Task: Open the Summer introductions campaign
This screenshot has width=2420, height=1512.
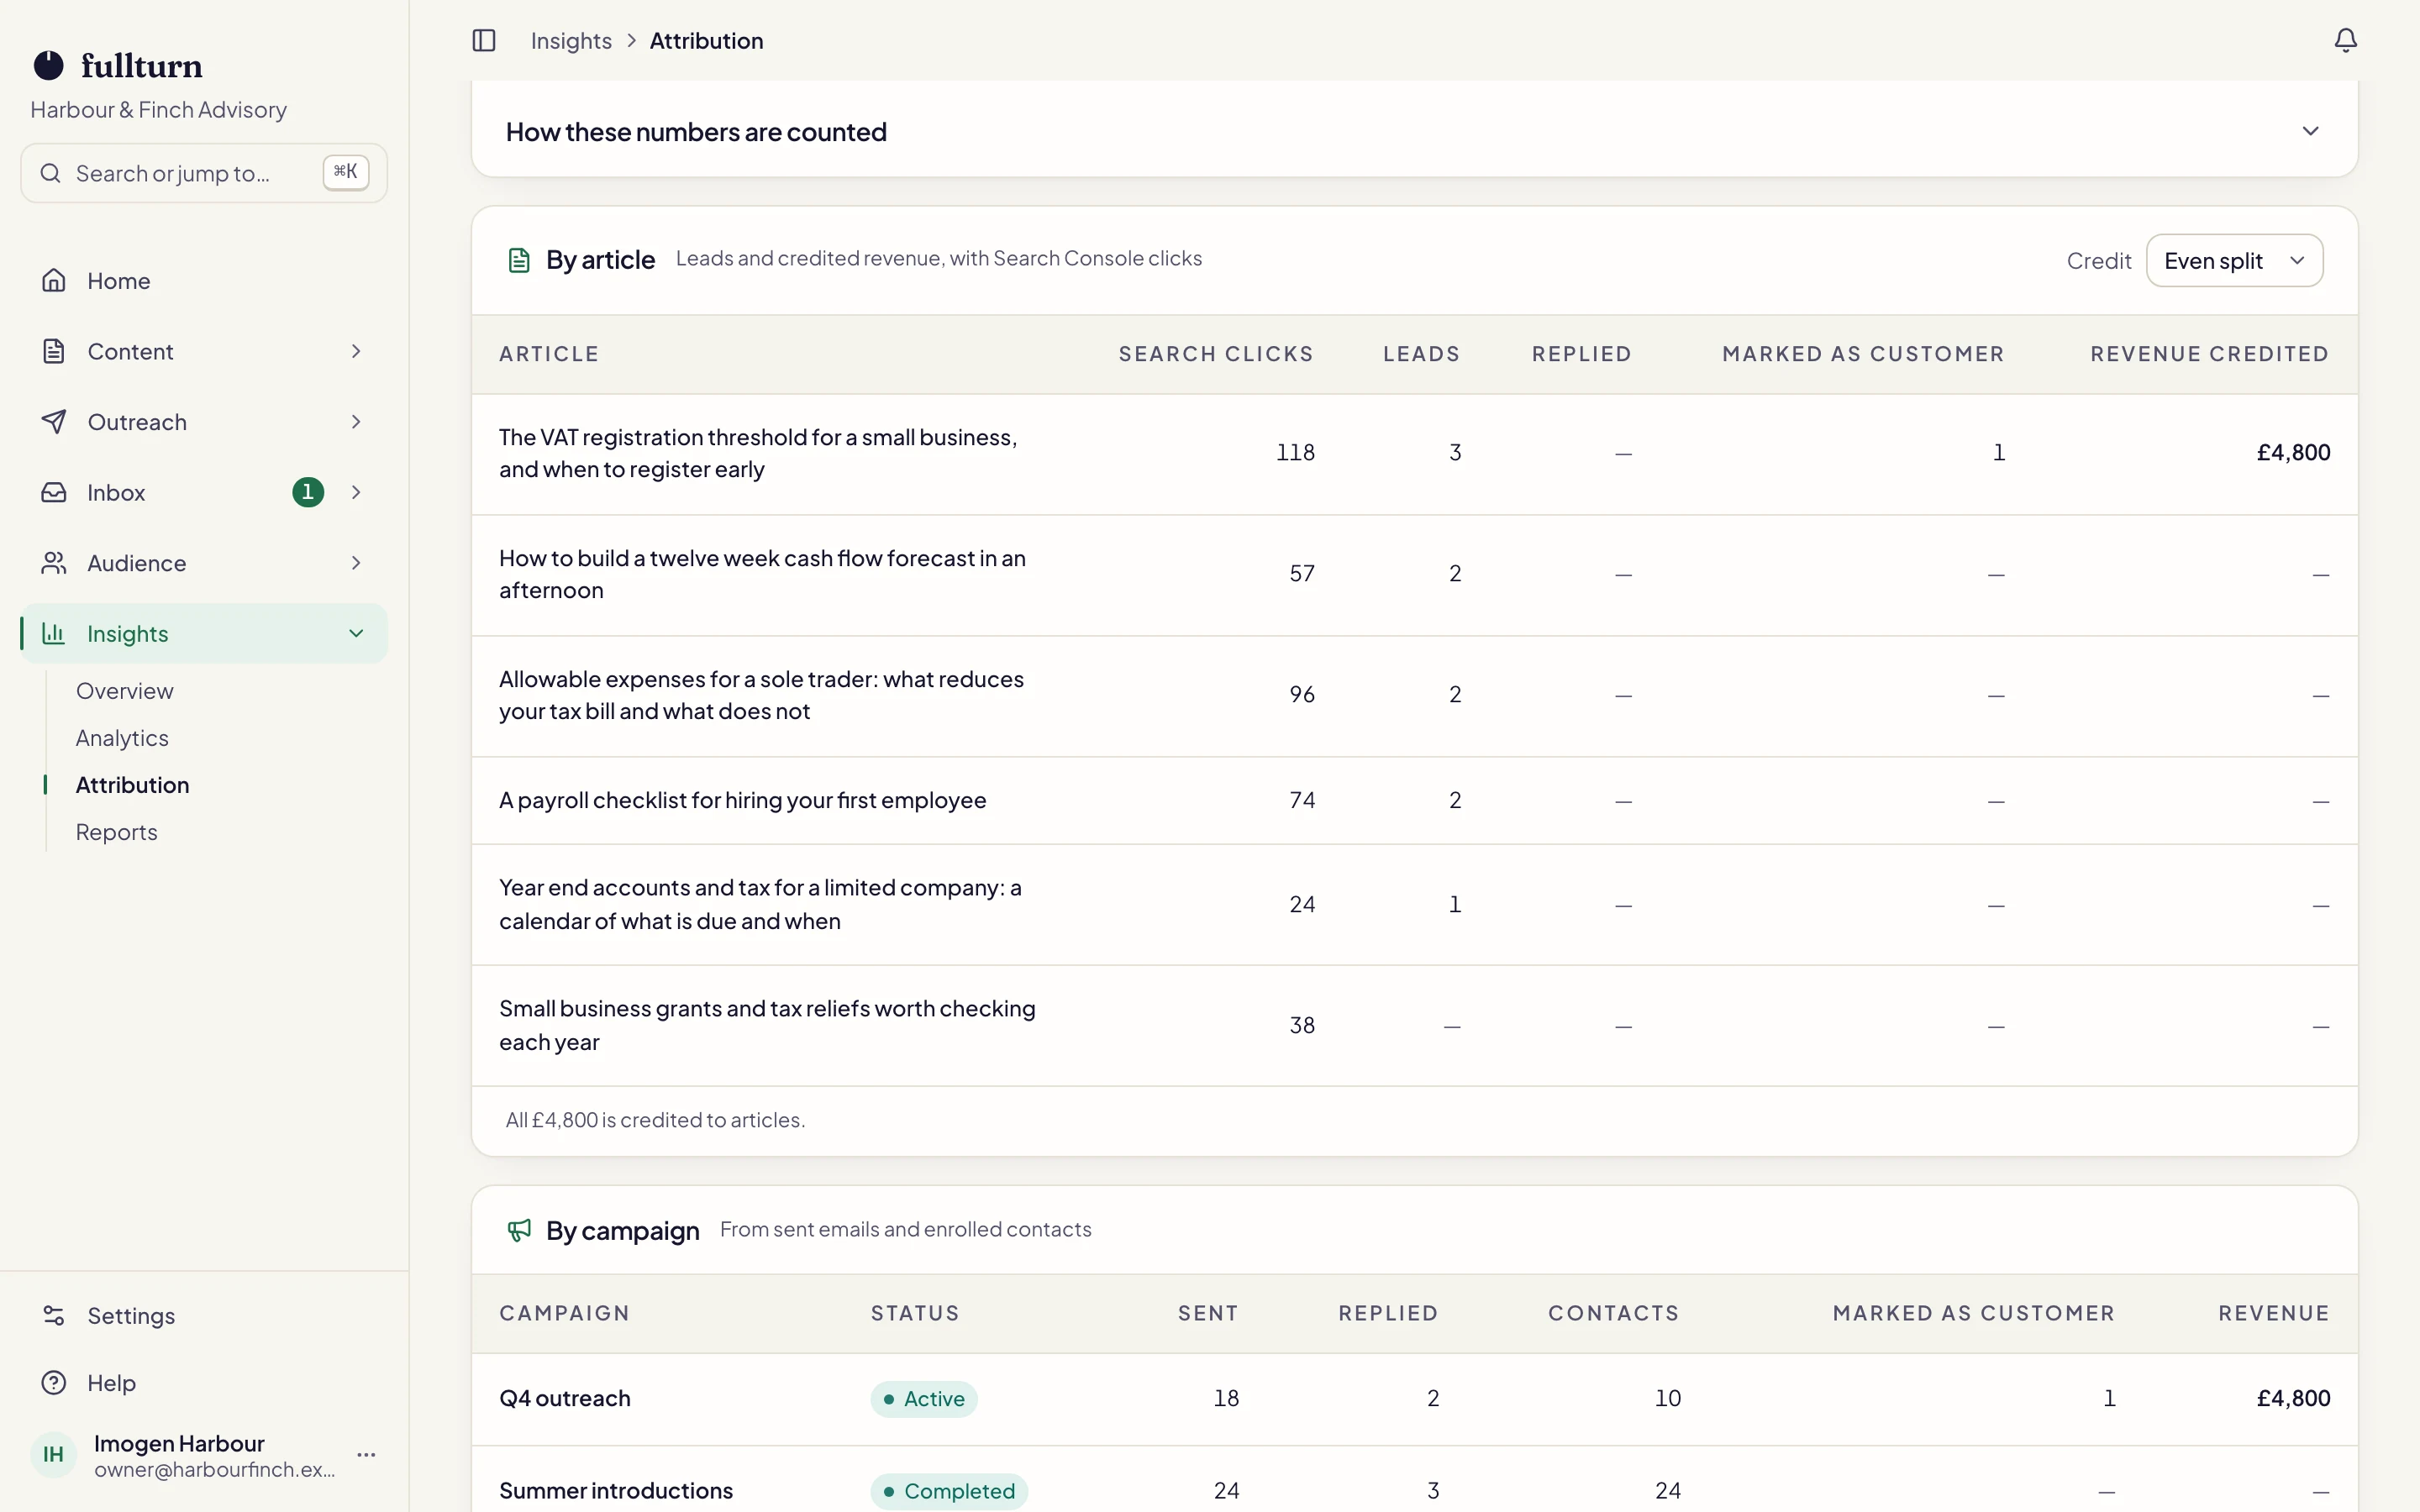Action: [616, 1490]
